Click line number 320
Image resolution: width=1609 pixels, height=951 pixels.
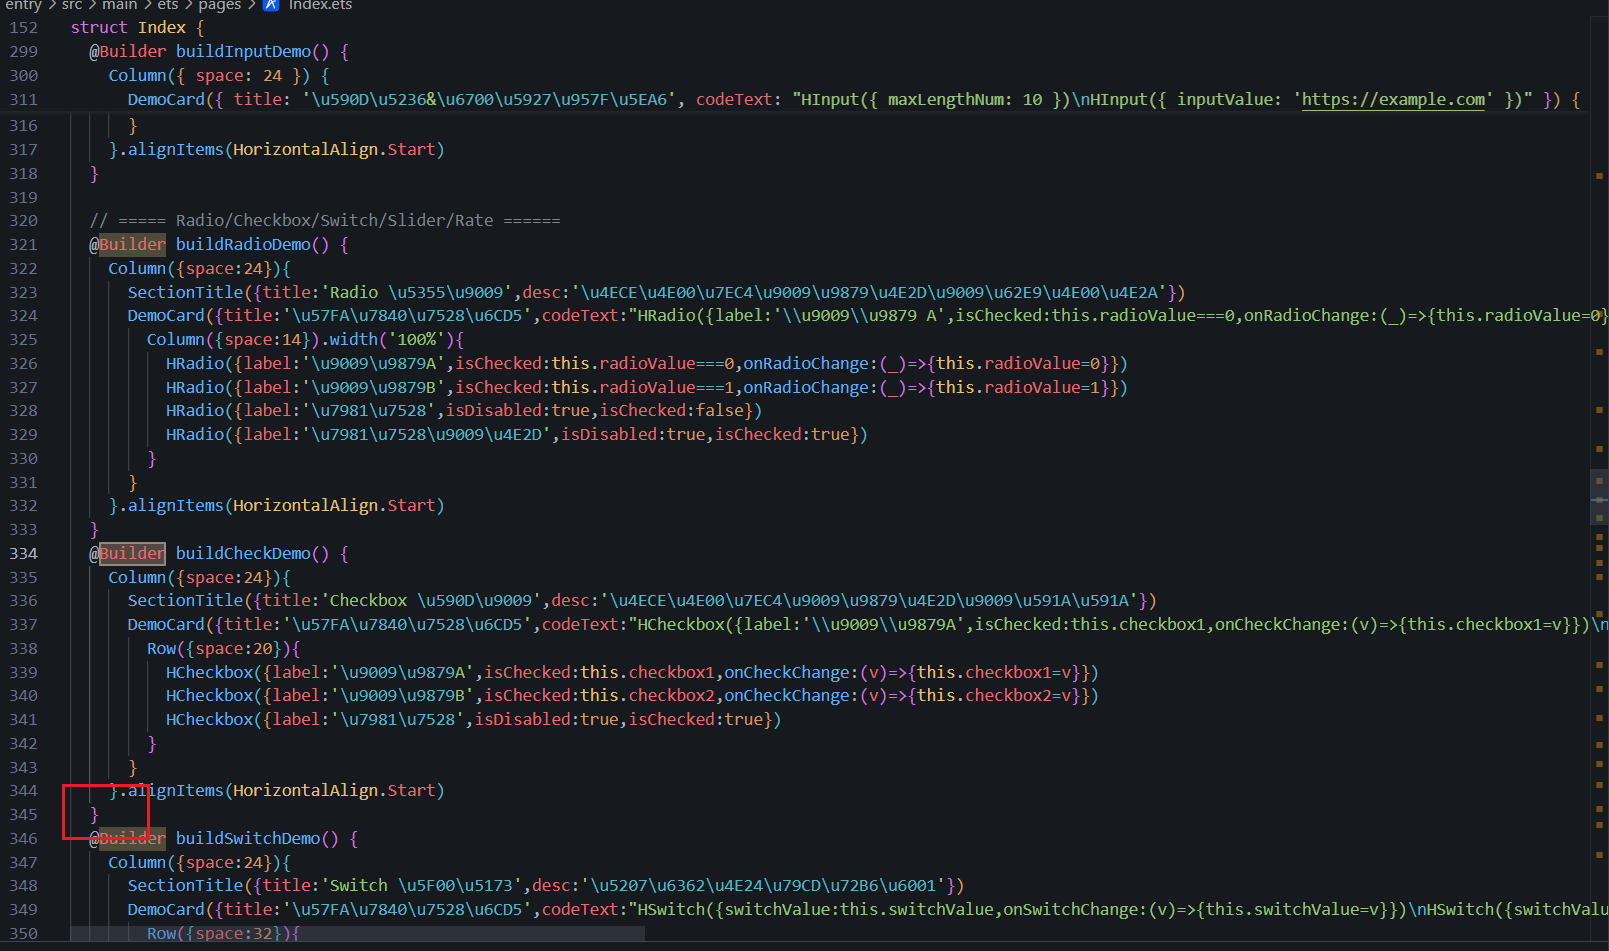tap(23, 220)
